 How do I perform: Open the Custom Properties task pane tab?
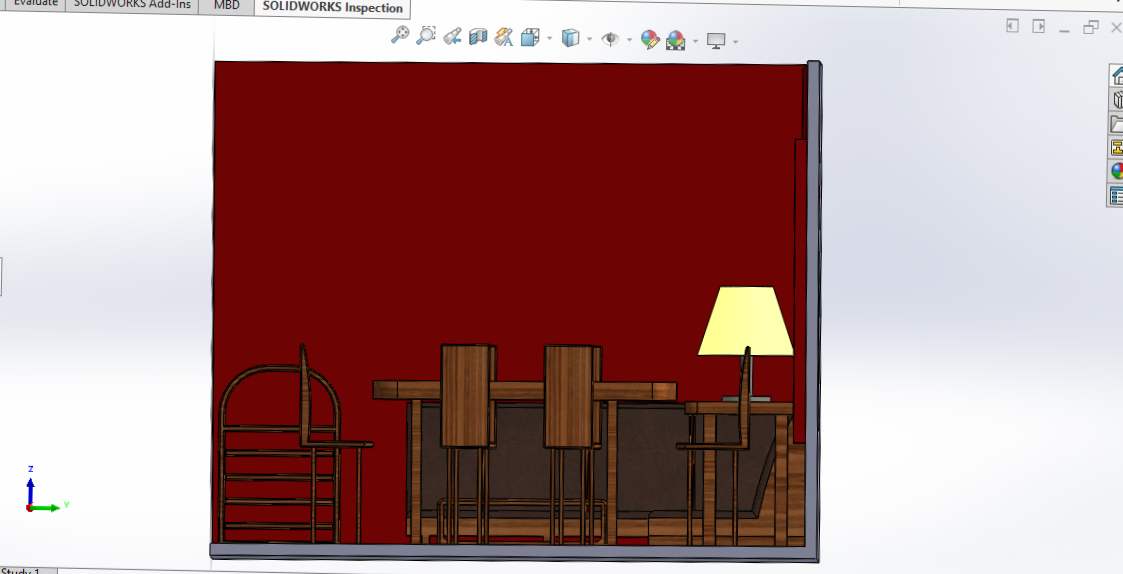click(x=1116, y=194)
